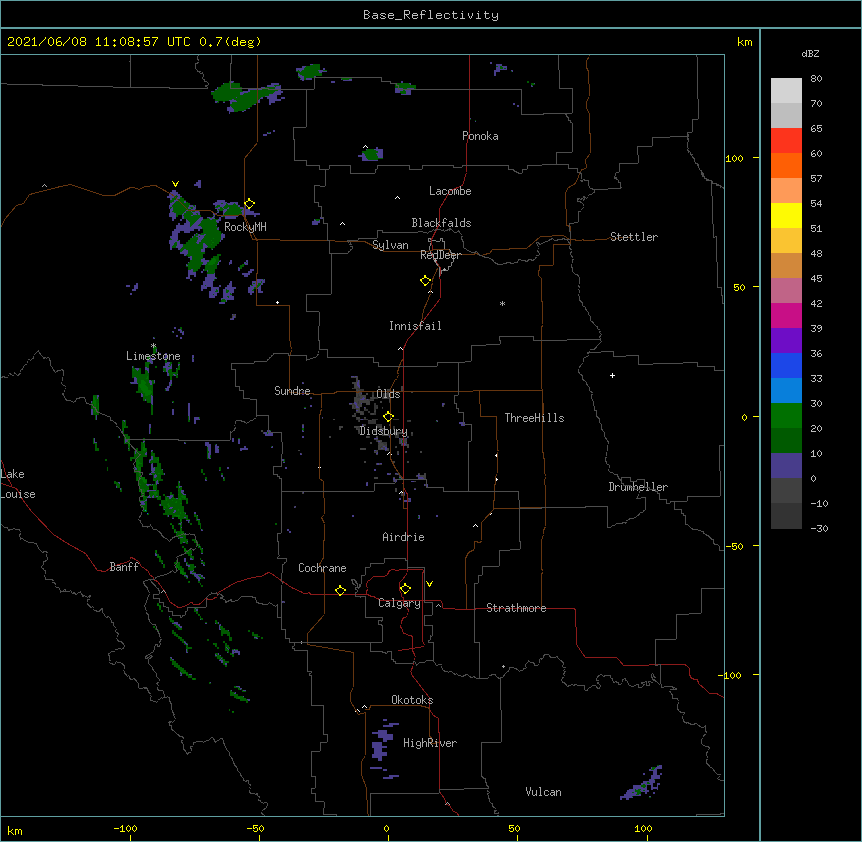
Task: Click the light gray 80-70 dBZ legend swatch
Action: click(786, 91)
